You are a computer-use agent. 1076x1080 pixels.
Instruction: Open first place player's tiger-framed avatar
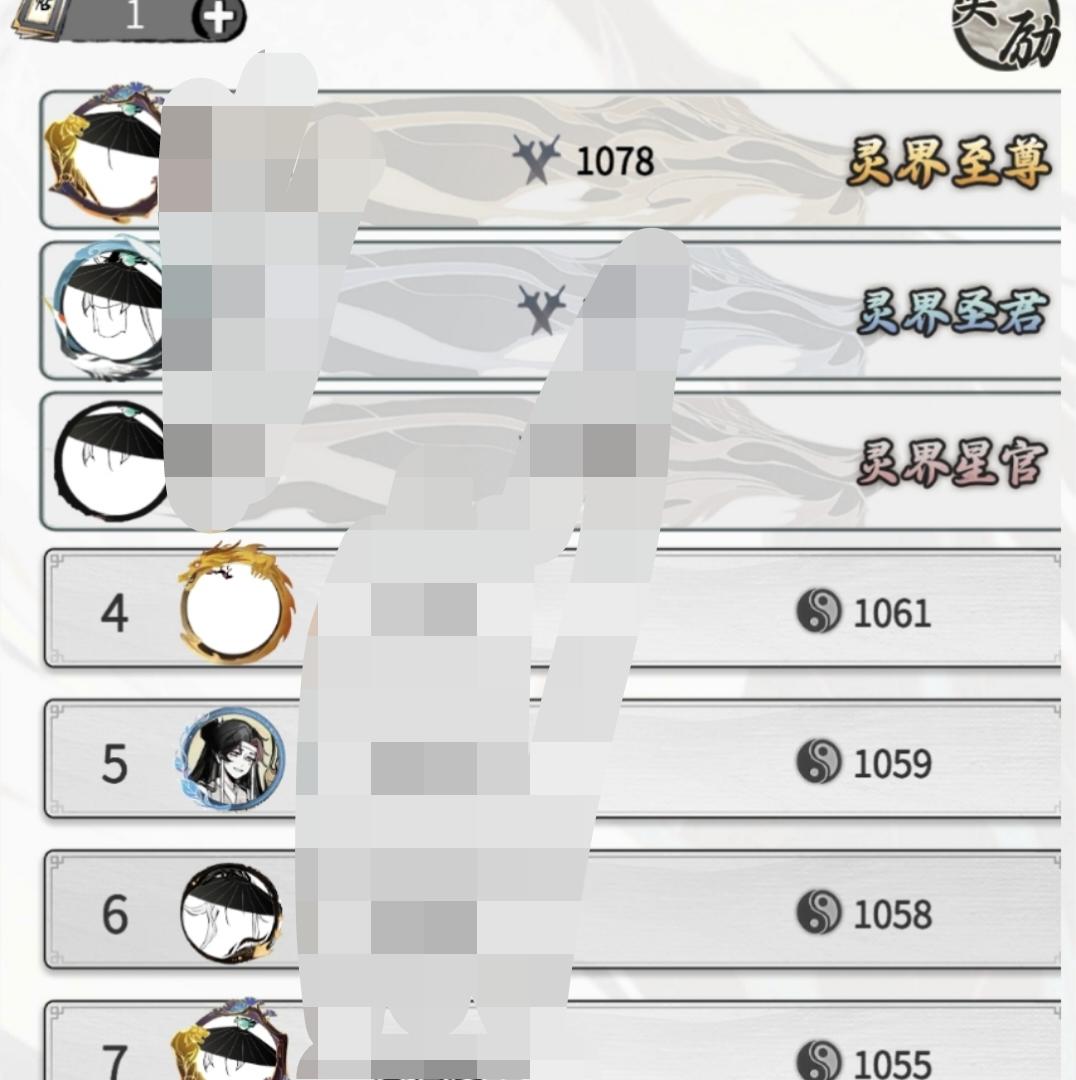(x=105, y=153)
